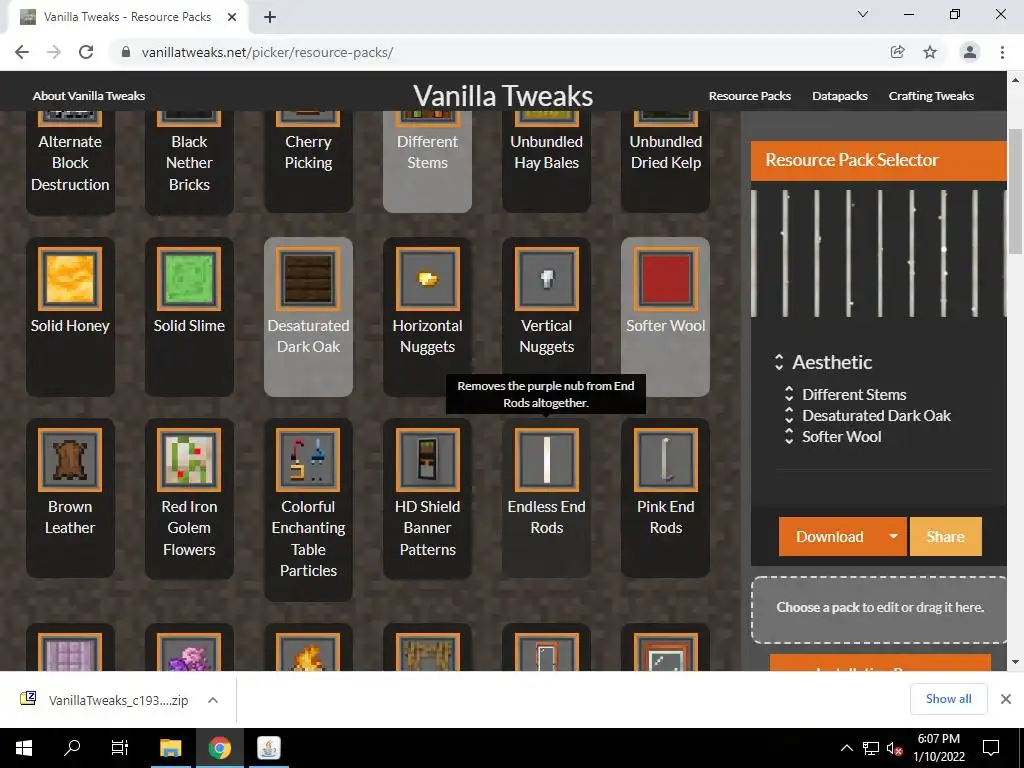Click the pack upload drop zone
This screenshot has height=768, width=1024.
point(880,609)
